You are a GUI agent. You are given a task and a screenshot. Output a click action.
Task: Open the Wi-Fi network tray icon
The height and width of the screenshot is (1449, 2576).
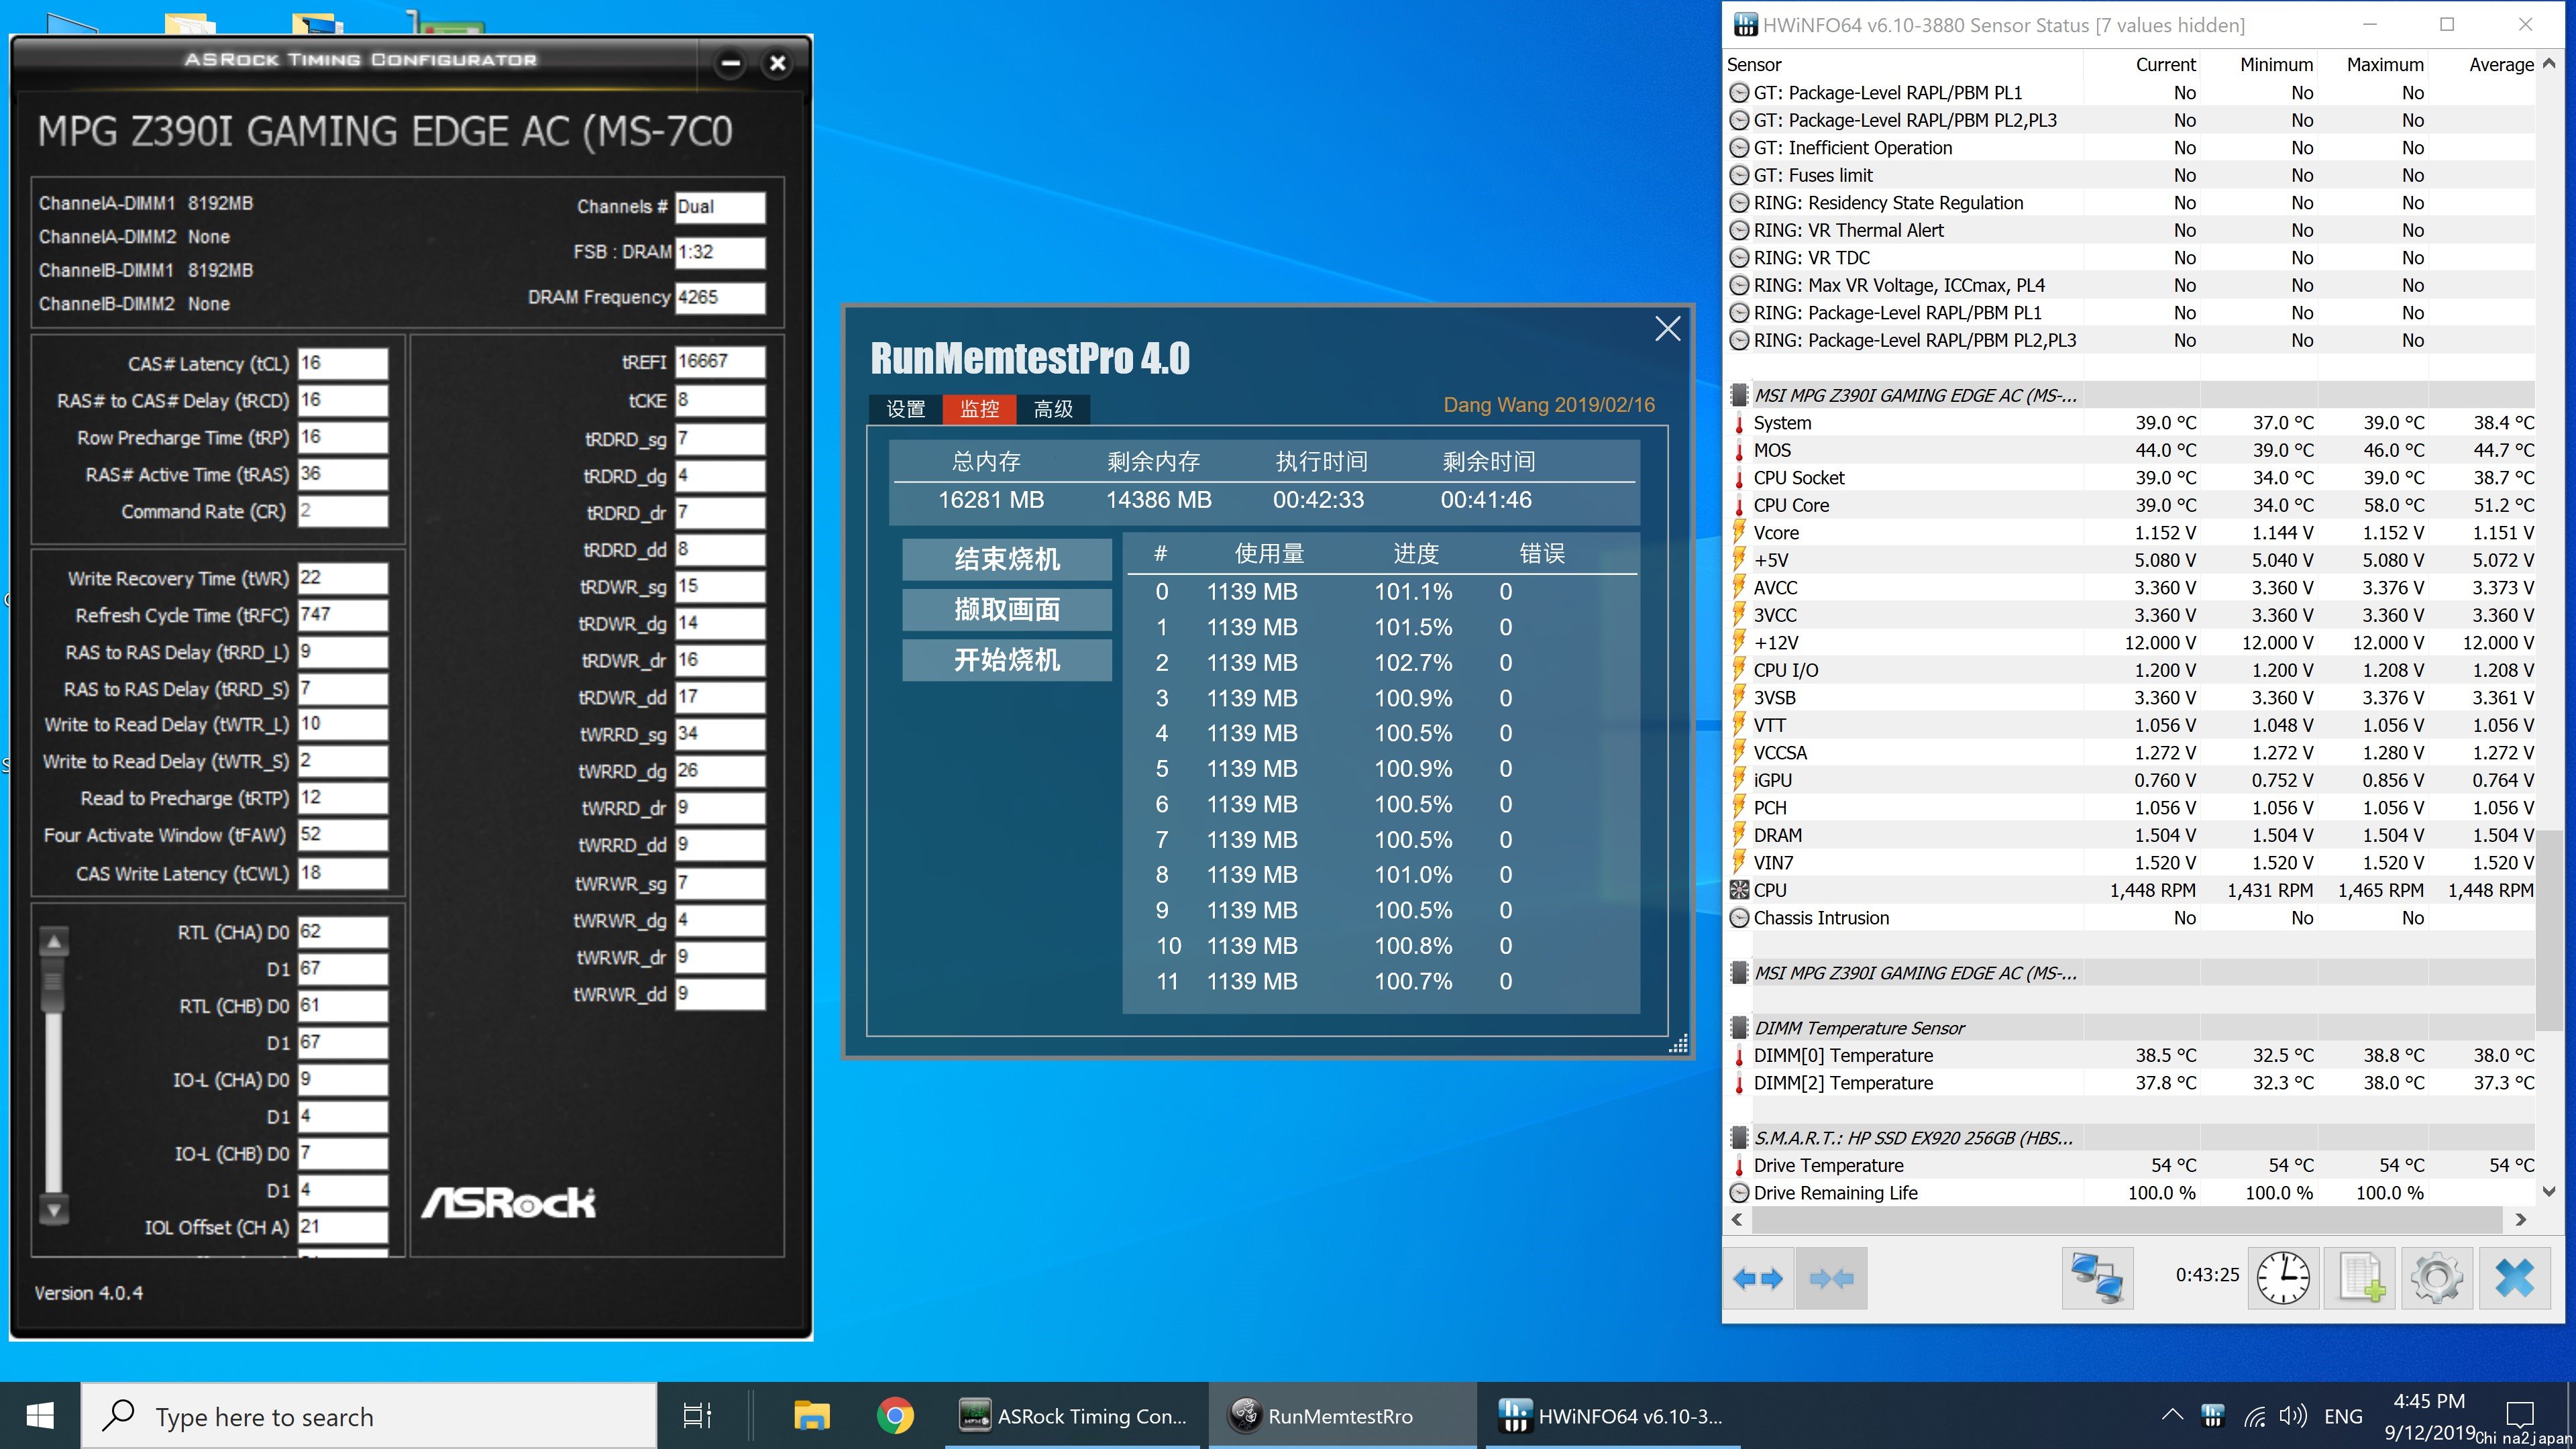click(2254, 1416)
